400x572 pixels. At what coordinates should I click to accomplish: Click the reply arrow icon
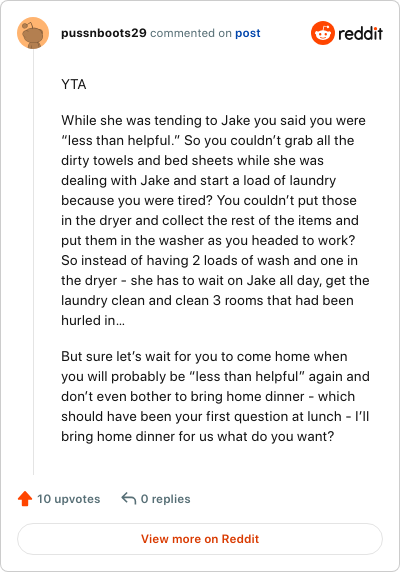point(129,498)
